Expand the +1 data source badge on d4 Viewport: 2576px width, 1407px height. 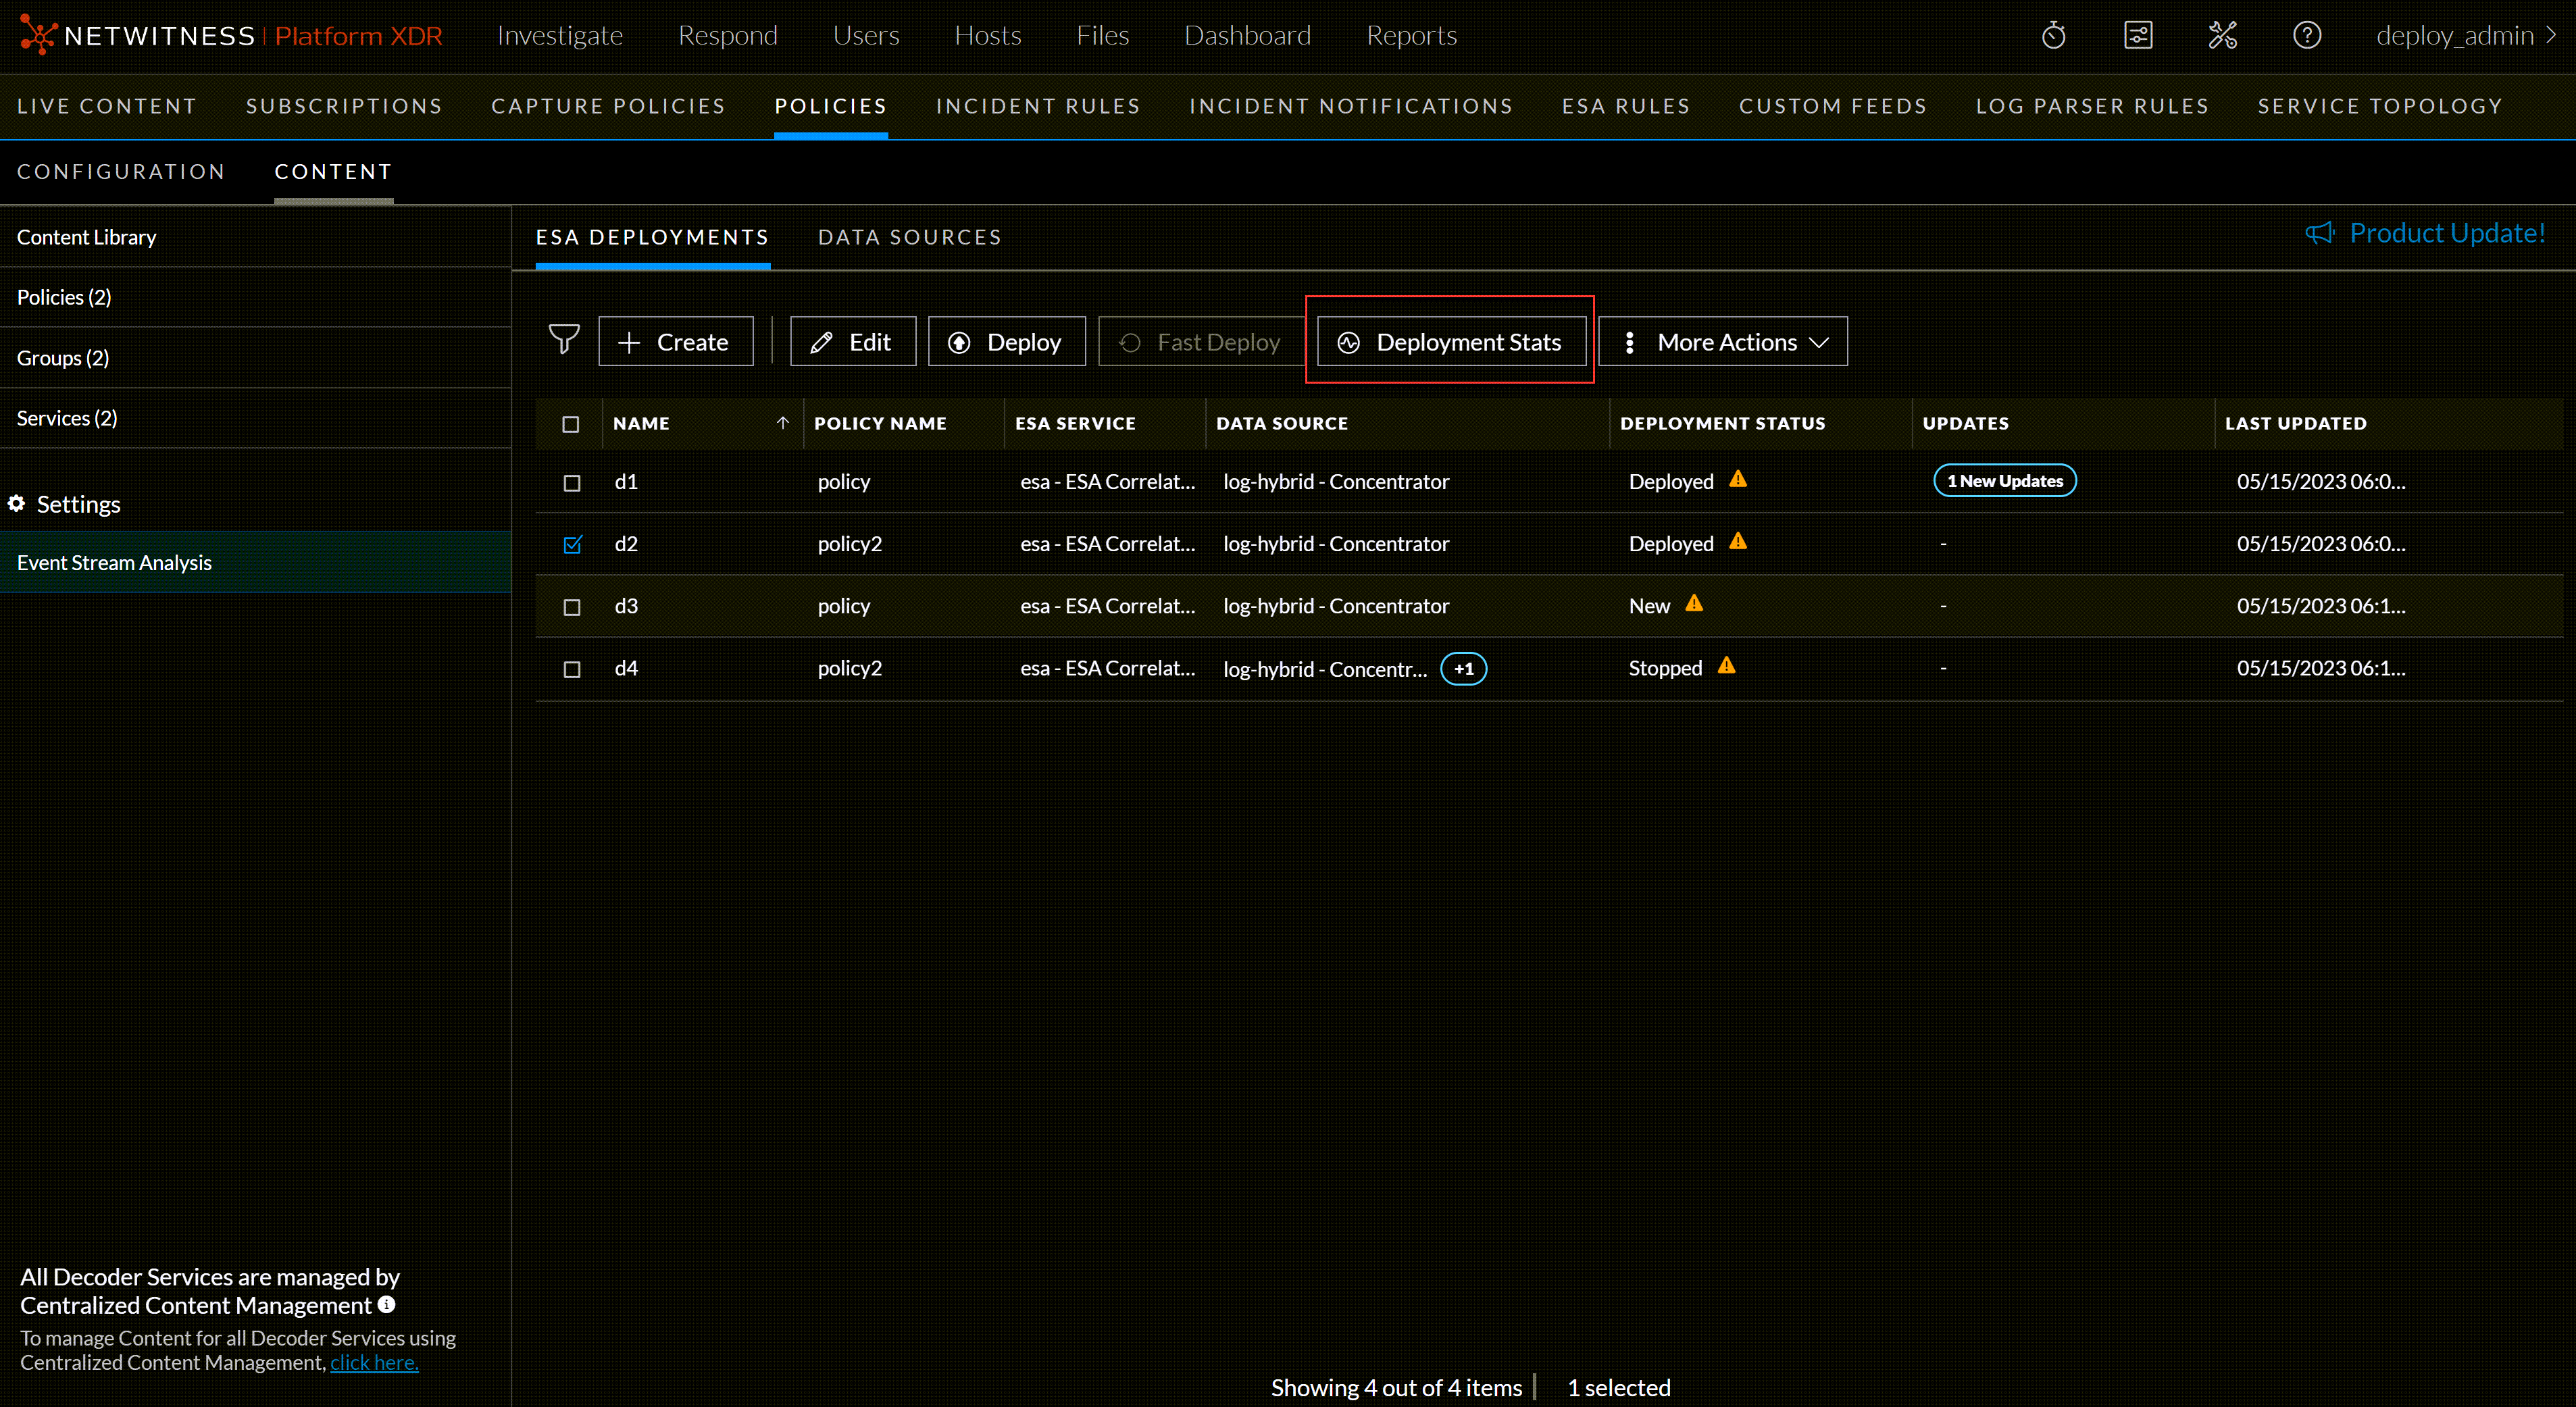[x=1463, y=669]
